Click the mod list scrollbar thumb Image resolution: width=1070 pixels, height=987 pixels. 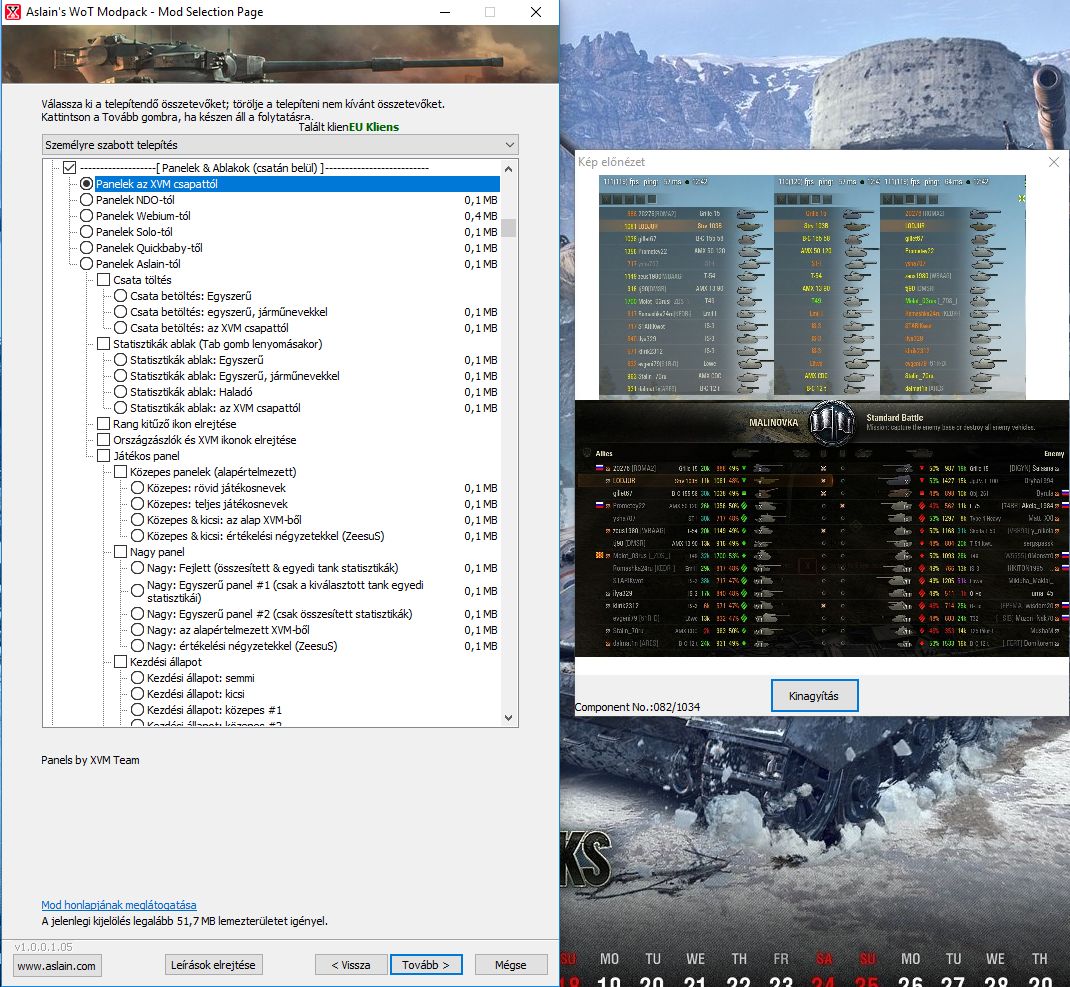pos(508,227)
